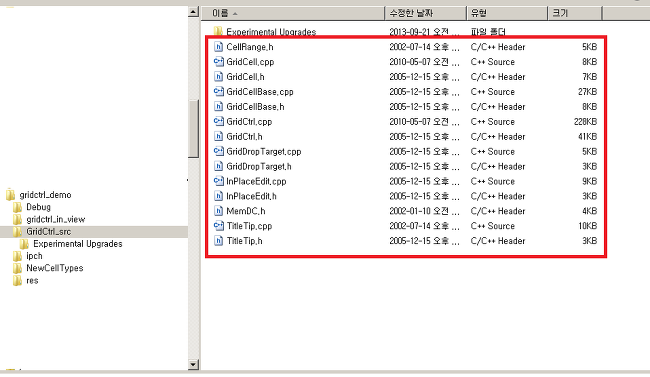The width and height of the screenshot is (650, 377).
Task: Click the GridCellBase.h file icon
Action: click(x=218, y=107)
